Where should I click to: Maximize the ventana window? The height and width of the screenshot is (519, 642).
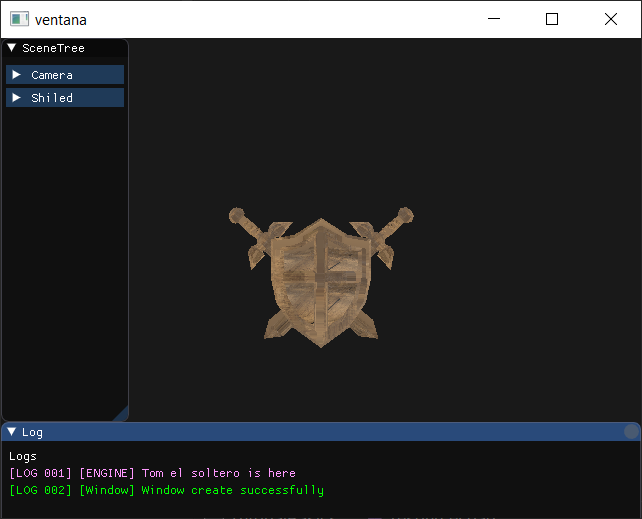(x=552, y=19)
